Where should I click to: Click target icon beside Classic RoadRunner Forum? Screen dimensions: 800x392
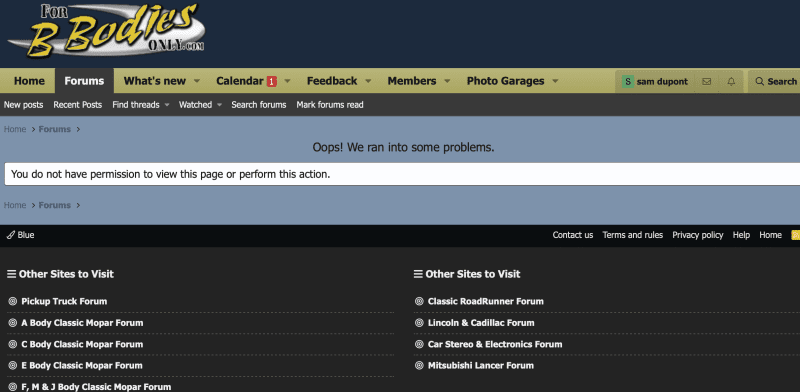tap(419, 301)
